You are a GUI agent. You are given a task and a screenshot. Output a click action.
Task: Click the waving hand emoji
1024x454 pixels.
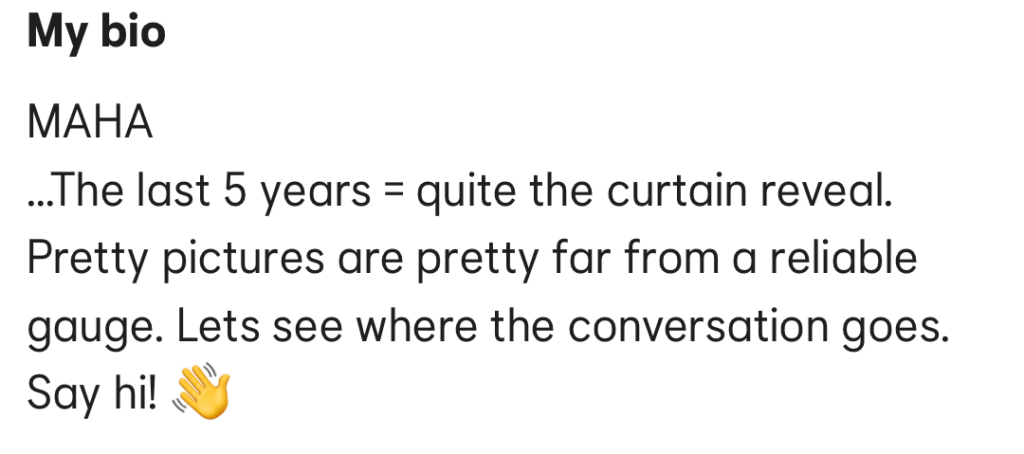[x=202, y=393]
